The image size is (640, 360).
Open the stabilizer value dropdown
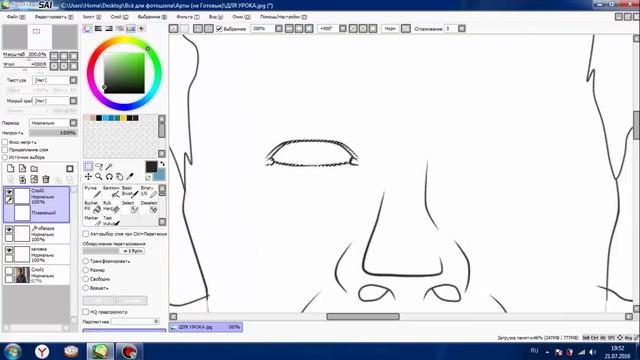point(462,29)
